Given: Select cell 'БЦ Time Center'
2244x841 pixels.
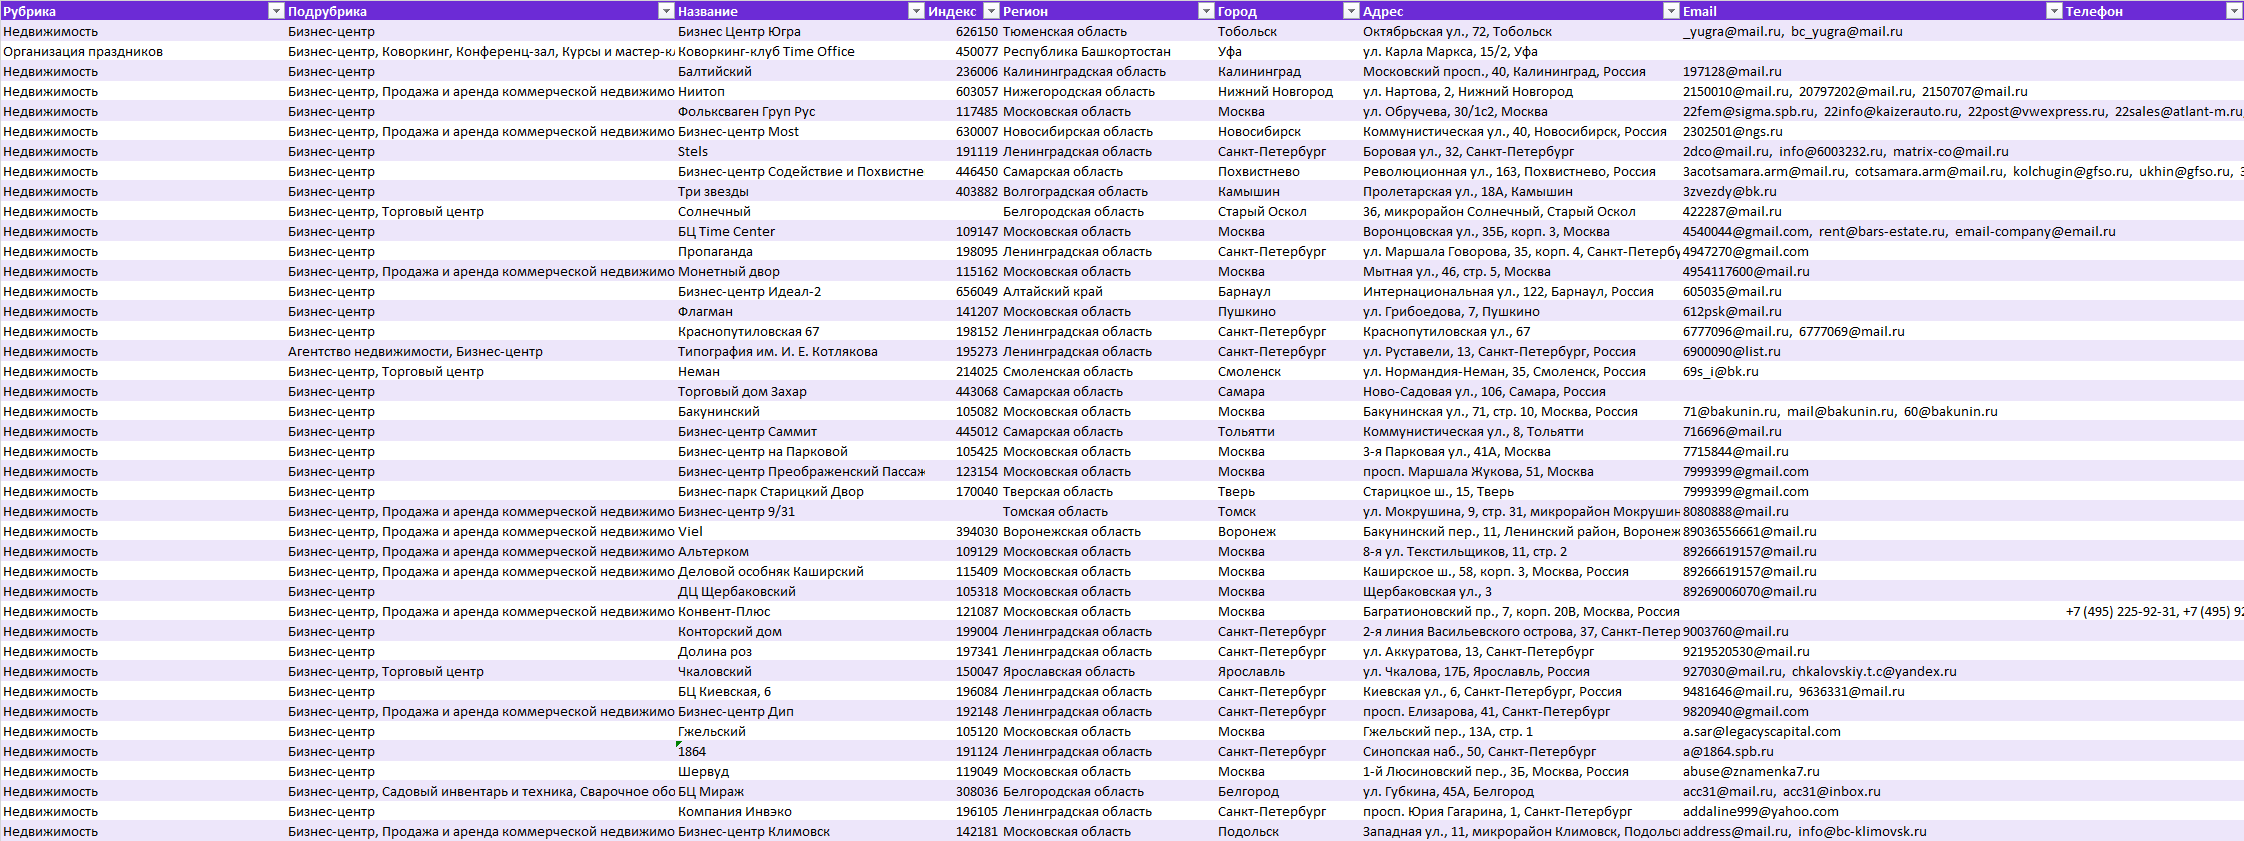Looking at the screenshot, I should (800, 231).
